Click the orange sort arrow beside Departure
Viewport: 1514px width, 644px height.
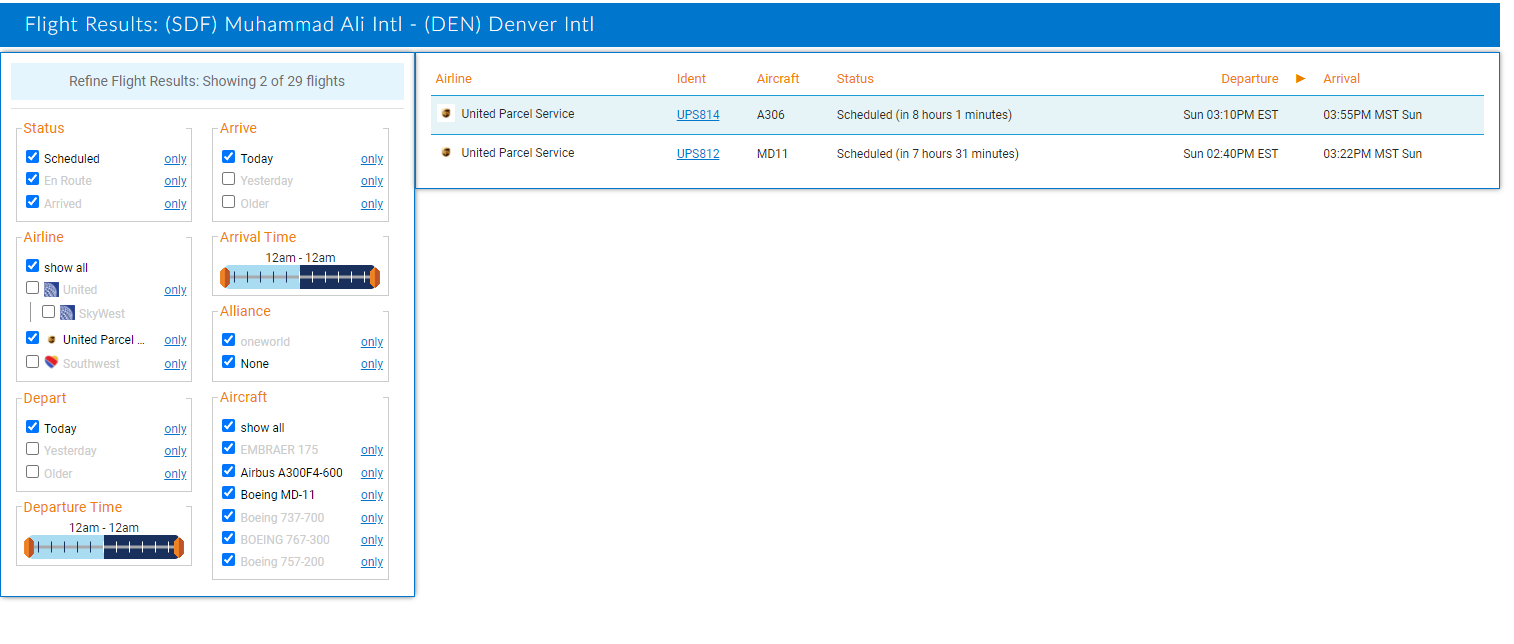1301,78
